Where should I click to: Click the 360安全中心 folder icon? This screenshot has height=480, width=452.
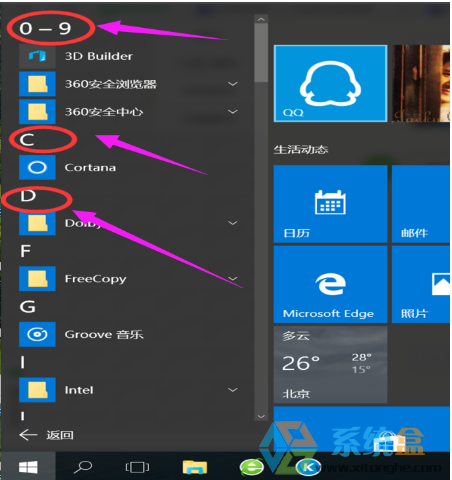coord(37,112)
